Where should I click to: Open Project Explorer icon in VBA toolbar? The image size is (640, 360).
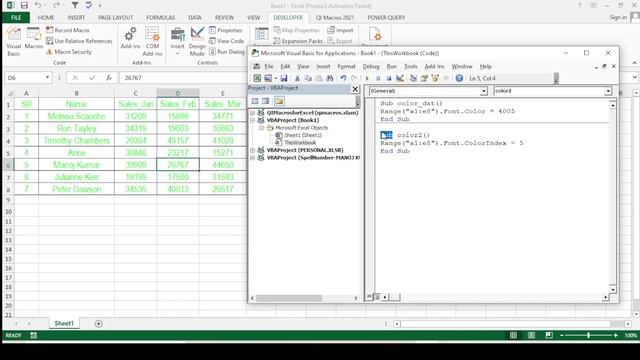(413, 78)
